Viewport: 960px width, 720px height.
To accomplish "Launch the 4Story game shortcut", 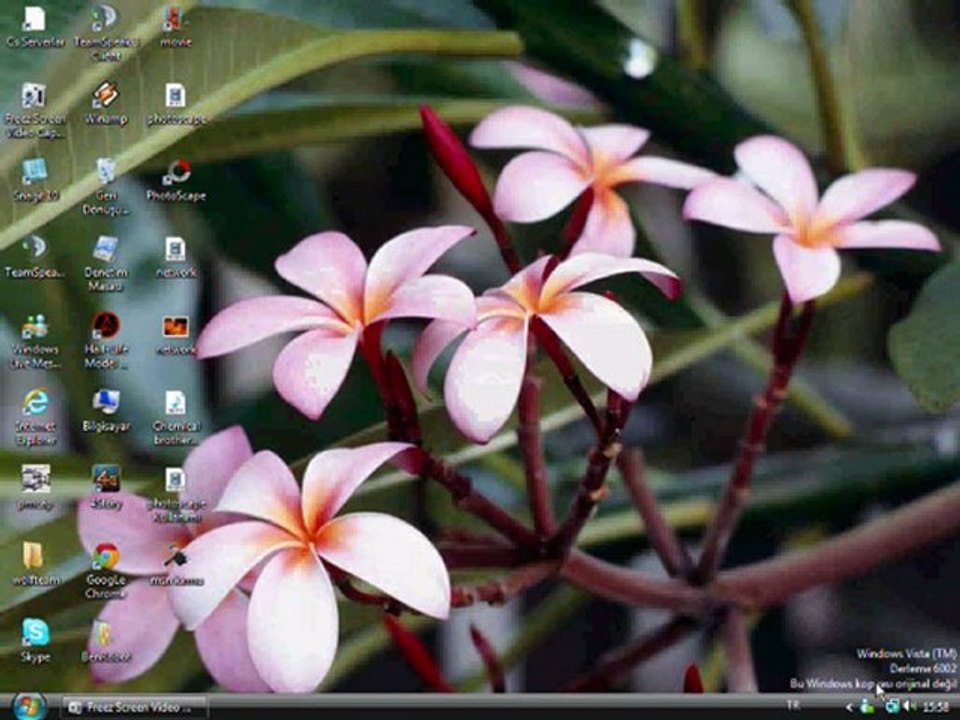I will (x=105, y=487).
